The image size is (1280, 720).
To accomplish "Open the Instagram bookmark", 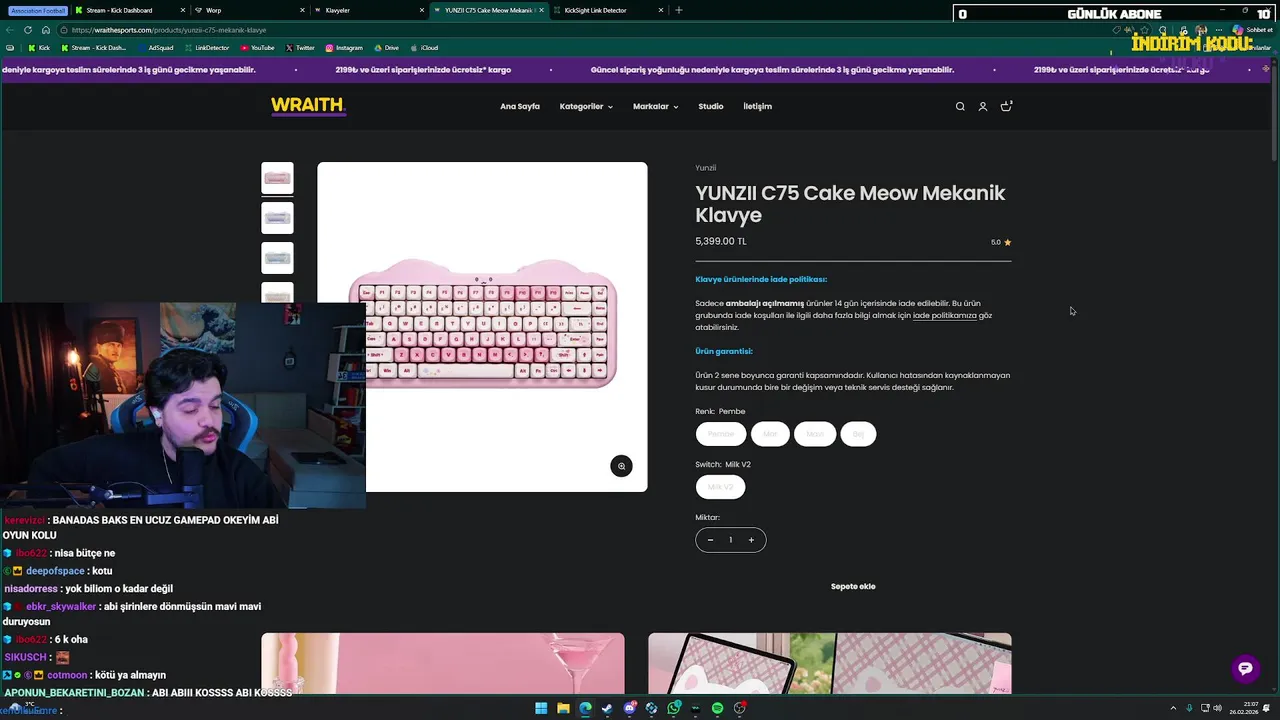I will point(344,48).
